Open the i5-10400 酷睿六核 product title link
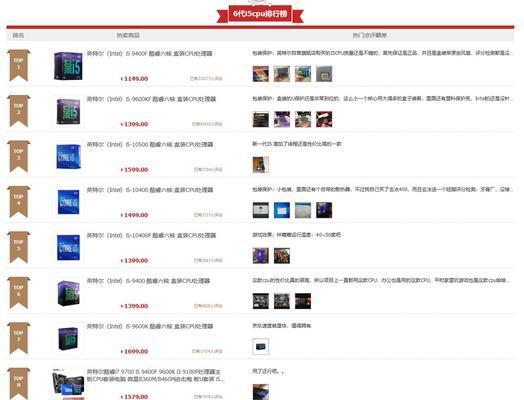The image size is (524, 400). [x=150, y=190]
